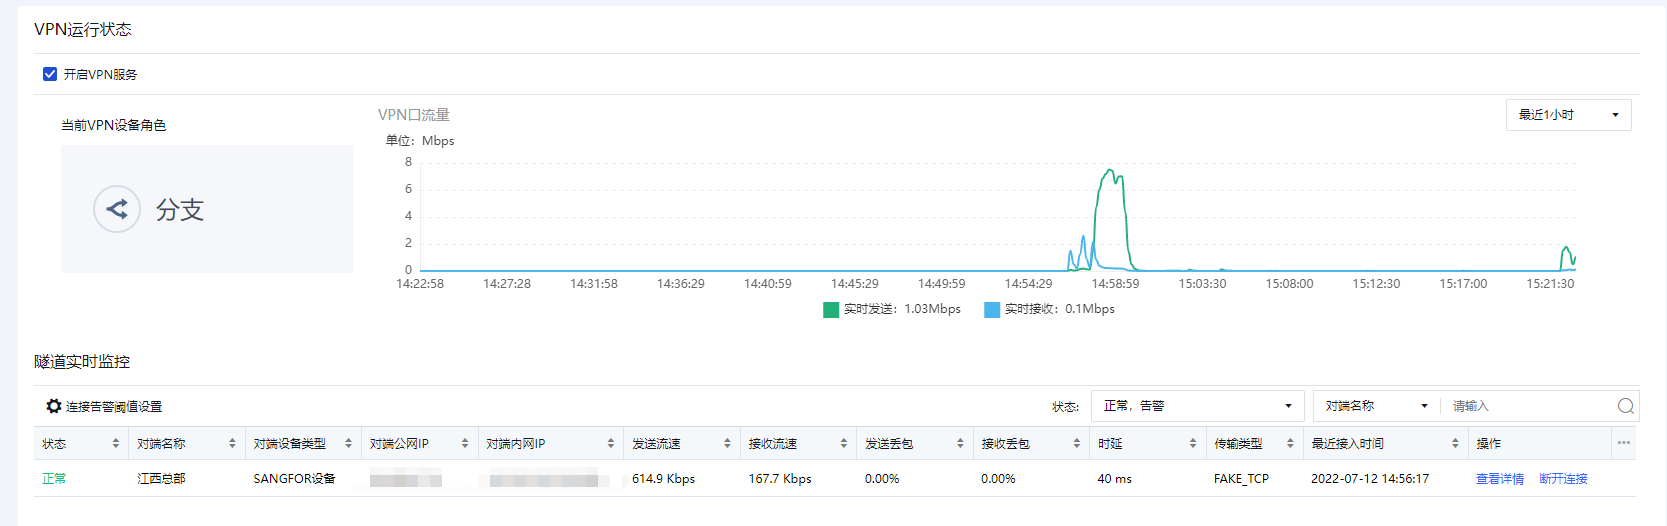Open 查看详情 for 江西总部 tunnel
The image size is (1667, 526).
coord(1500,479)
